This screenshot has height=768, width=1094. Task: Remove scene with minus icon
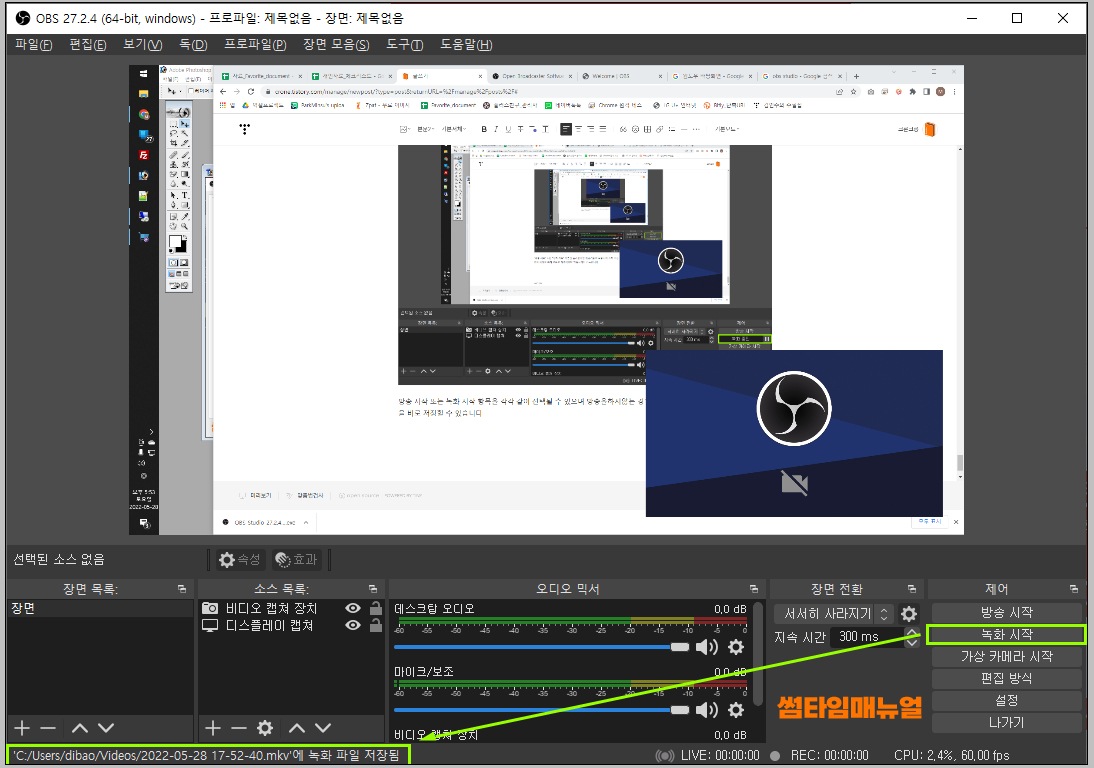point(48,728)
